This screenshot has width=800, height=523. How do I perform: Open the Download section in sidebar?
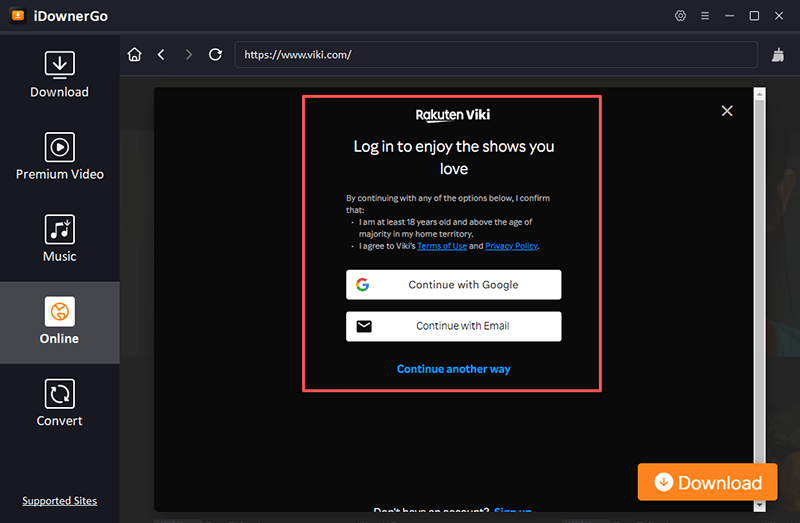click(x=59, y=74)
